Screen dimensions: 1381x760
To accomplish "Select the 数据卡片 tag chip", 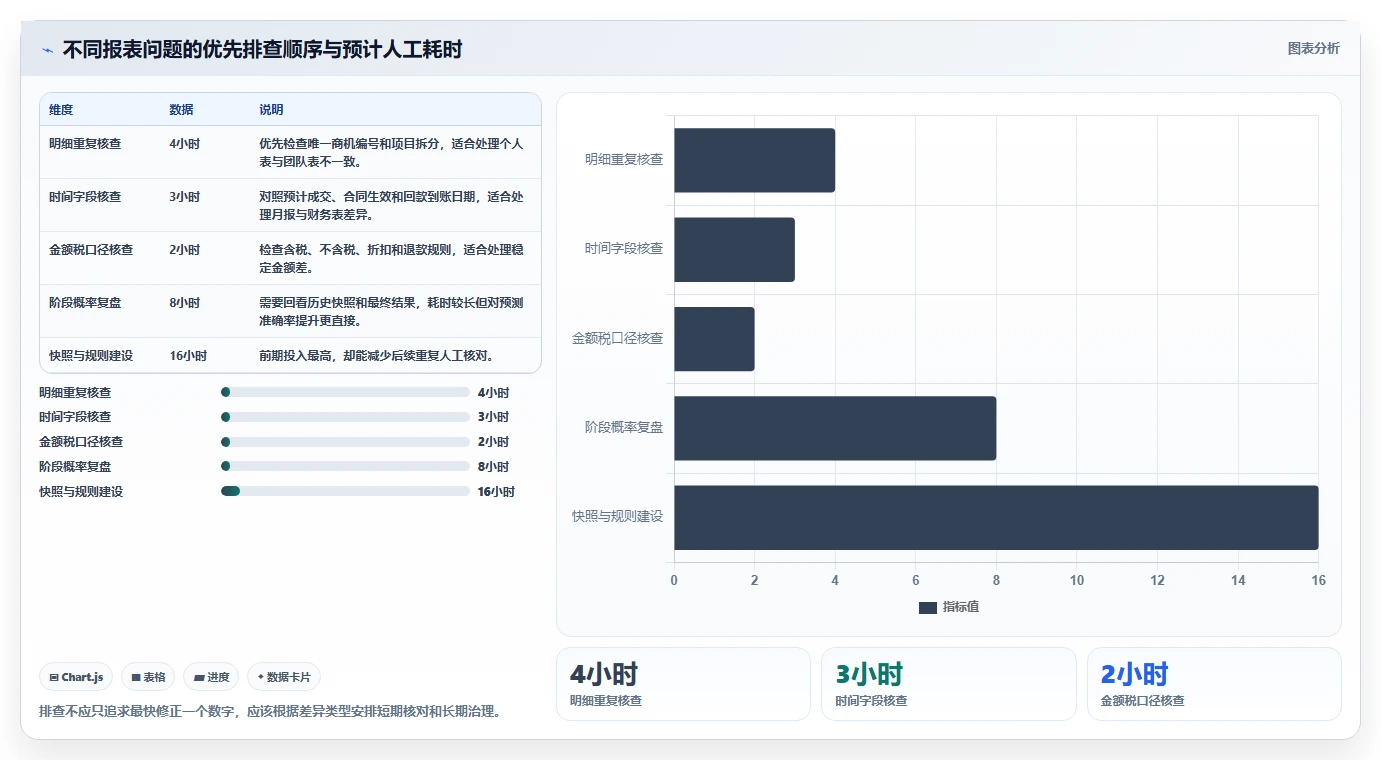I will pos(284,677).
